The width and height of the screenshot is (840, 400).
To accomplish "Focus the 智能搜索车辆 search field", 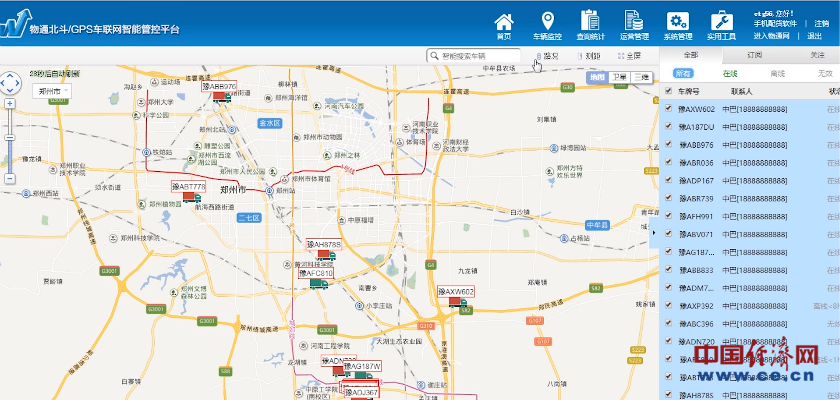I will tap(474, 56).
